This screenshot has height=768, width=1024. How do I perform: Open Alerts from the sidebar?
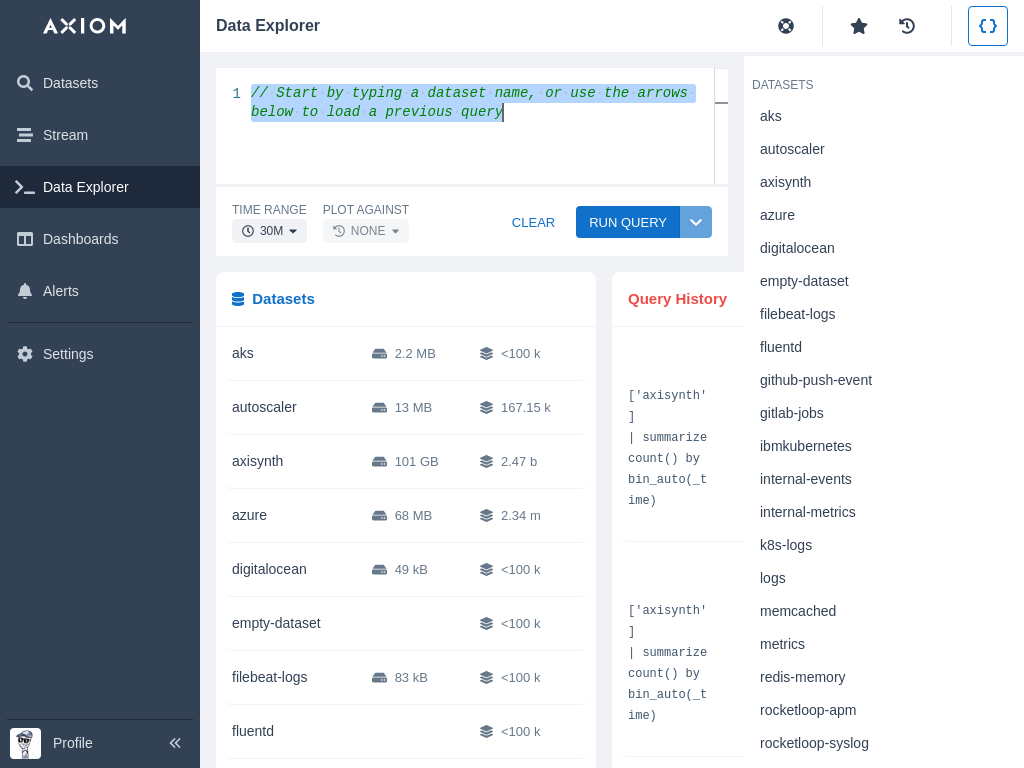(x=60, y=291)
